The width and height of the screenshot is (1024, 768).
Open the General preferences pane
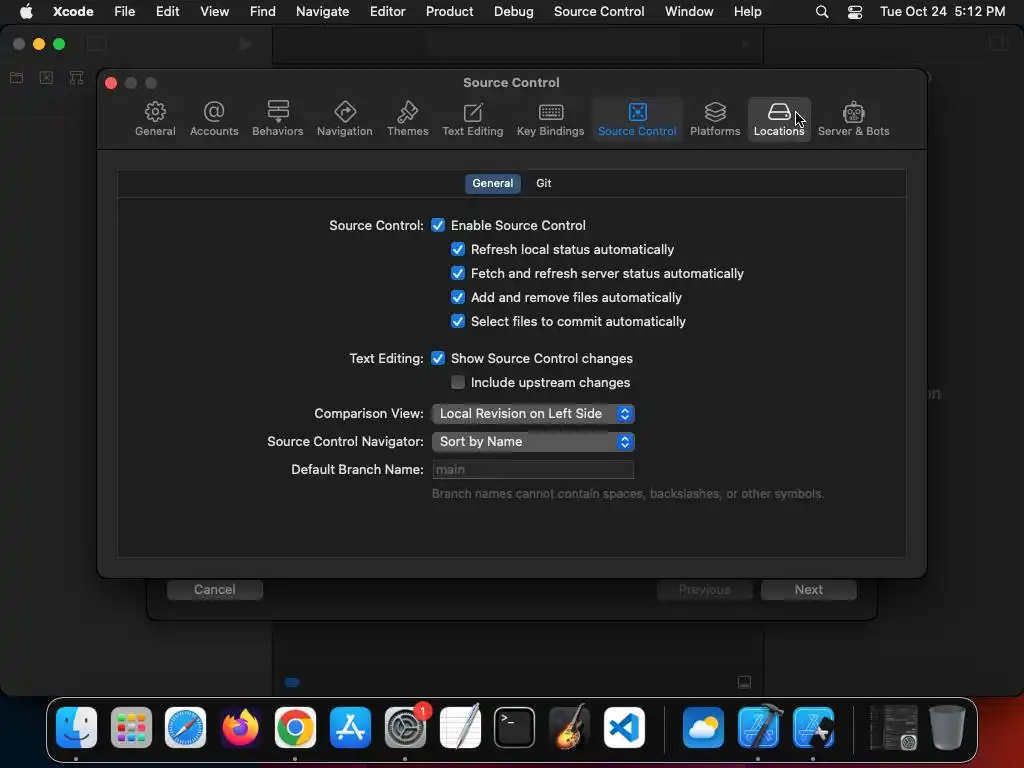[155, 119]
